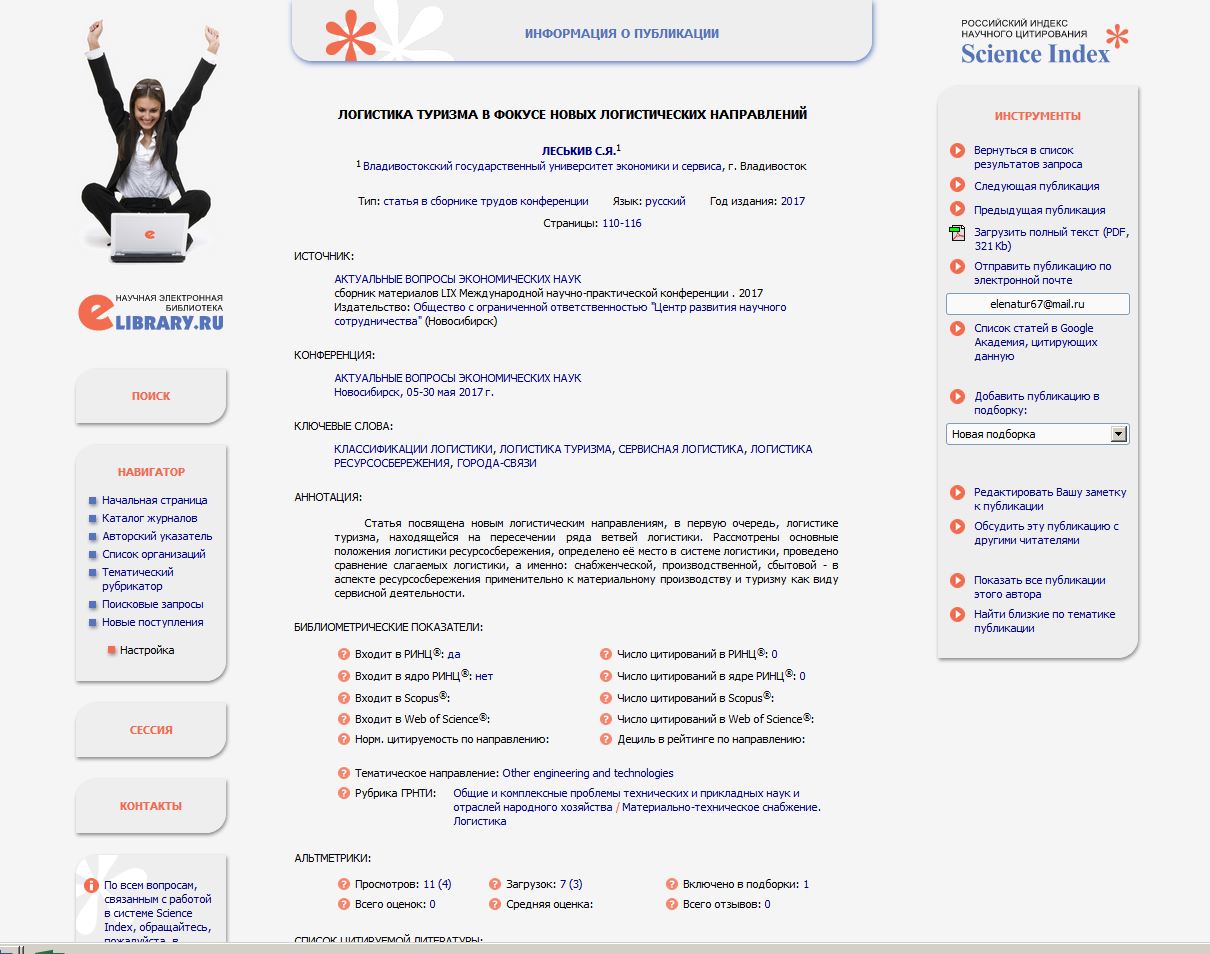The image size is (1210, 954).
Task: Click the year link 2017
Action: [793, 201]
